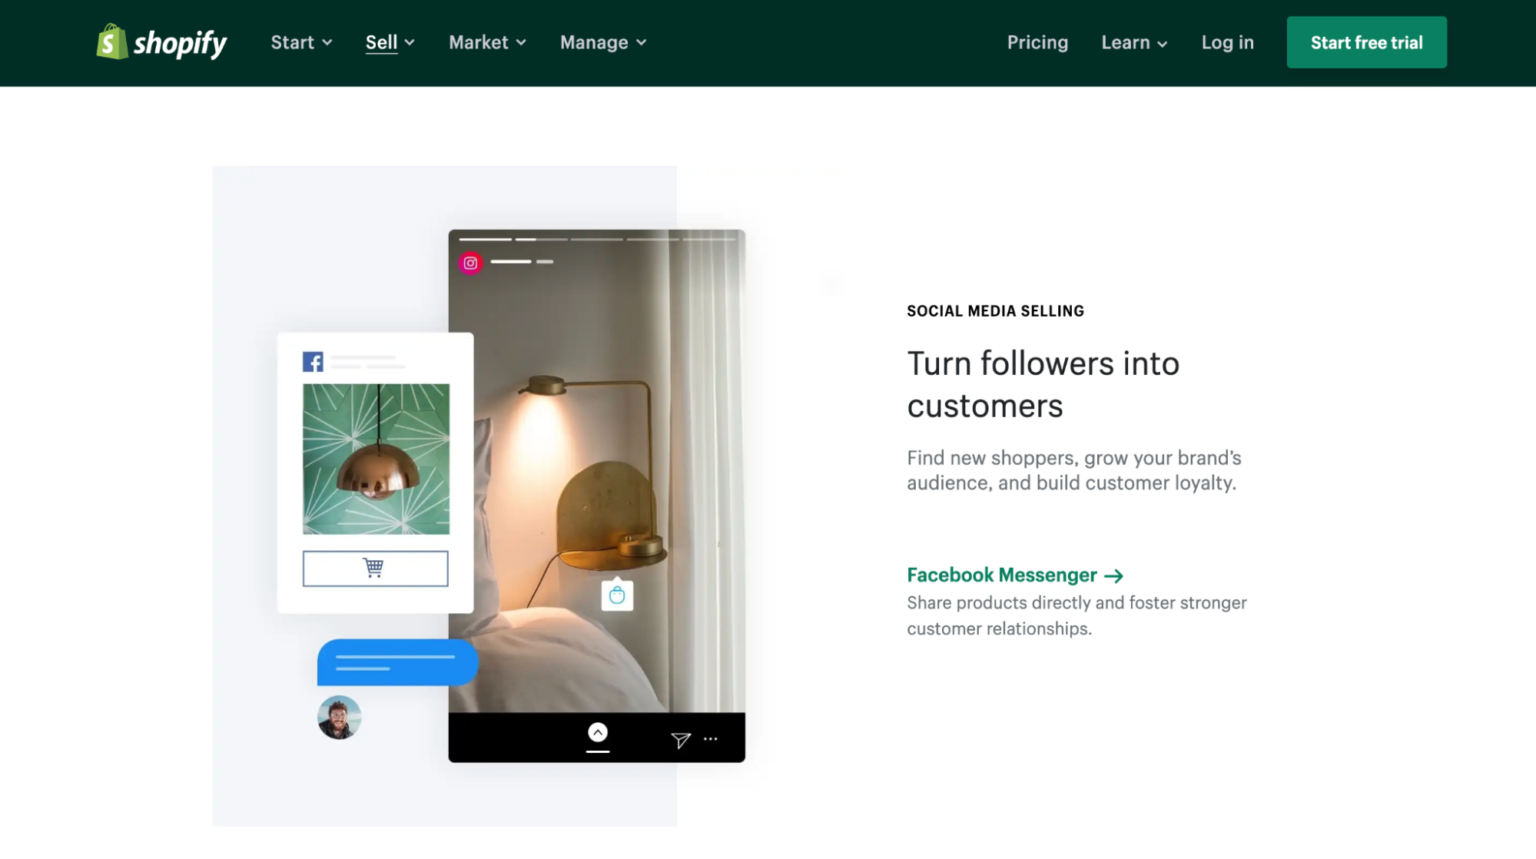Viewport: 1536px width, 859px height.
Task: Click the Shopify bag logo
Action: point(110,42)
